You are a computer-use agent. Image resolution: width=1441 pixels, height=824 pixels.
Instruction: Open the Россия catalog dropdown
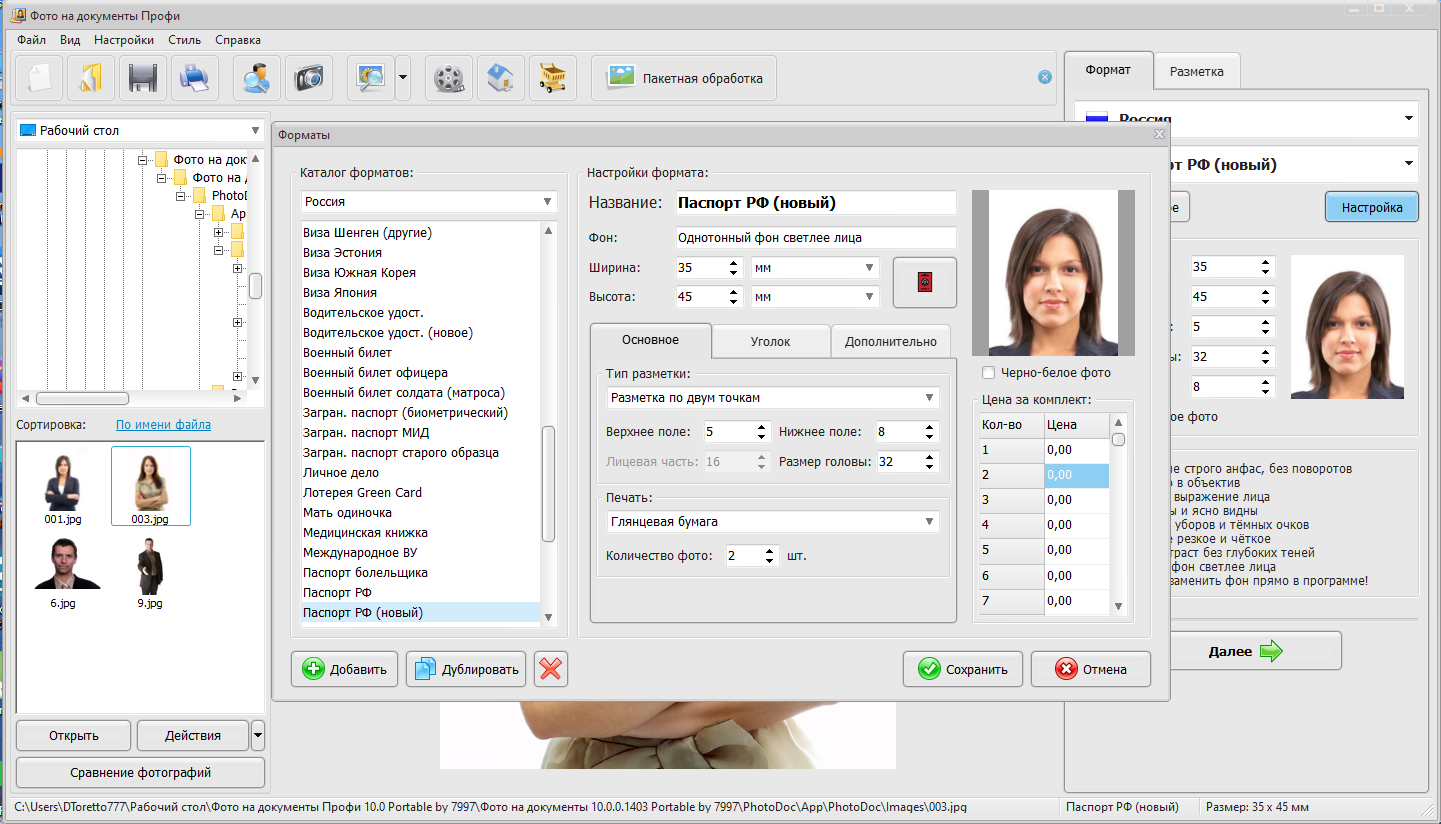click(429, 202)
